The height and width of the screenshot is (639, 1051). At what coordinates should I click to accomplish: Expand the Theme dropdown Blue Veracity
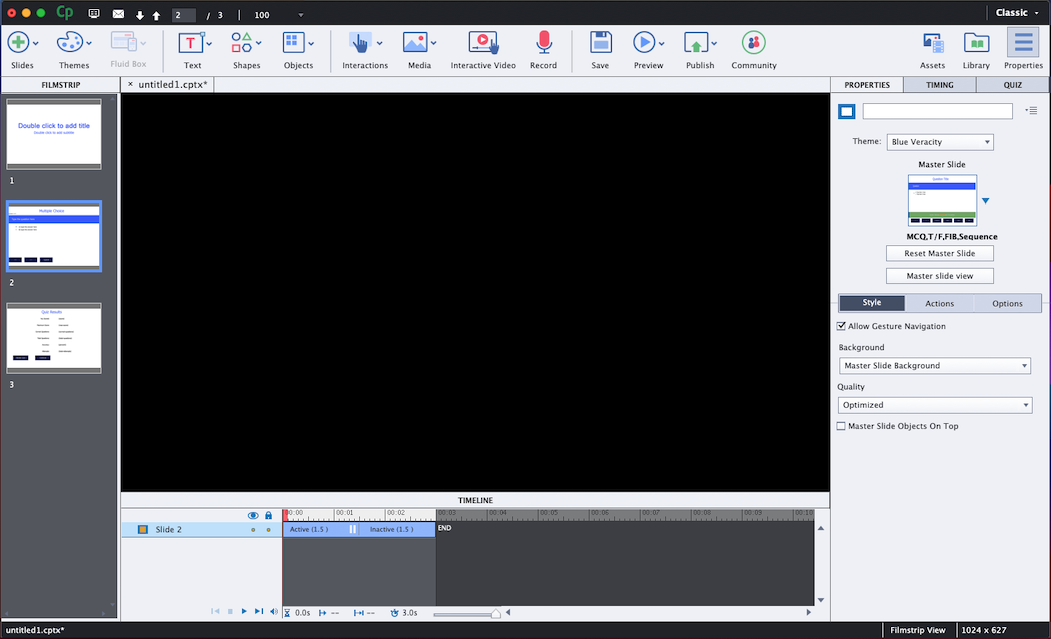939,142
